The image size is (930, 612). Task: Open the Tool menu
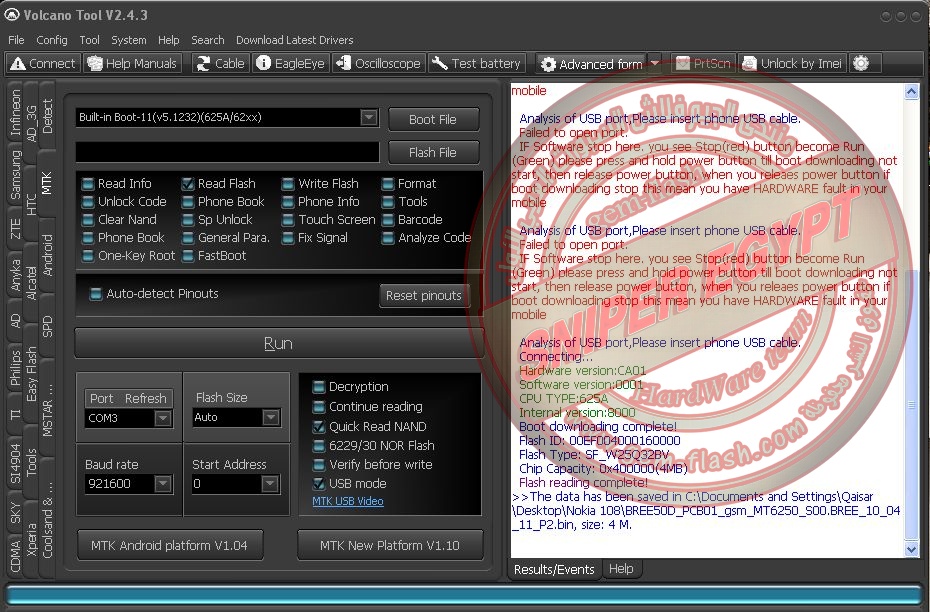(90, 40)
